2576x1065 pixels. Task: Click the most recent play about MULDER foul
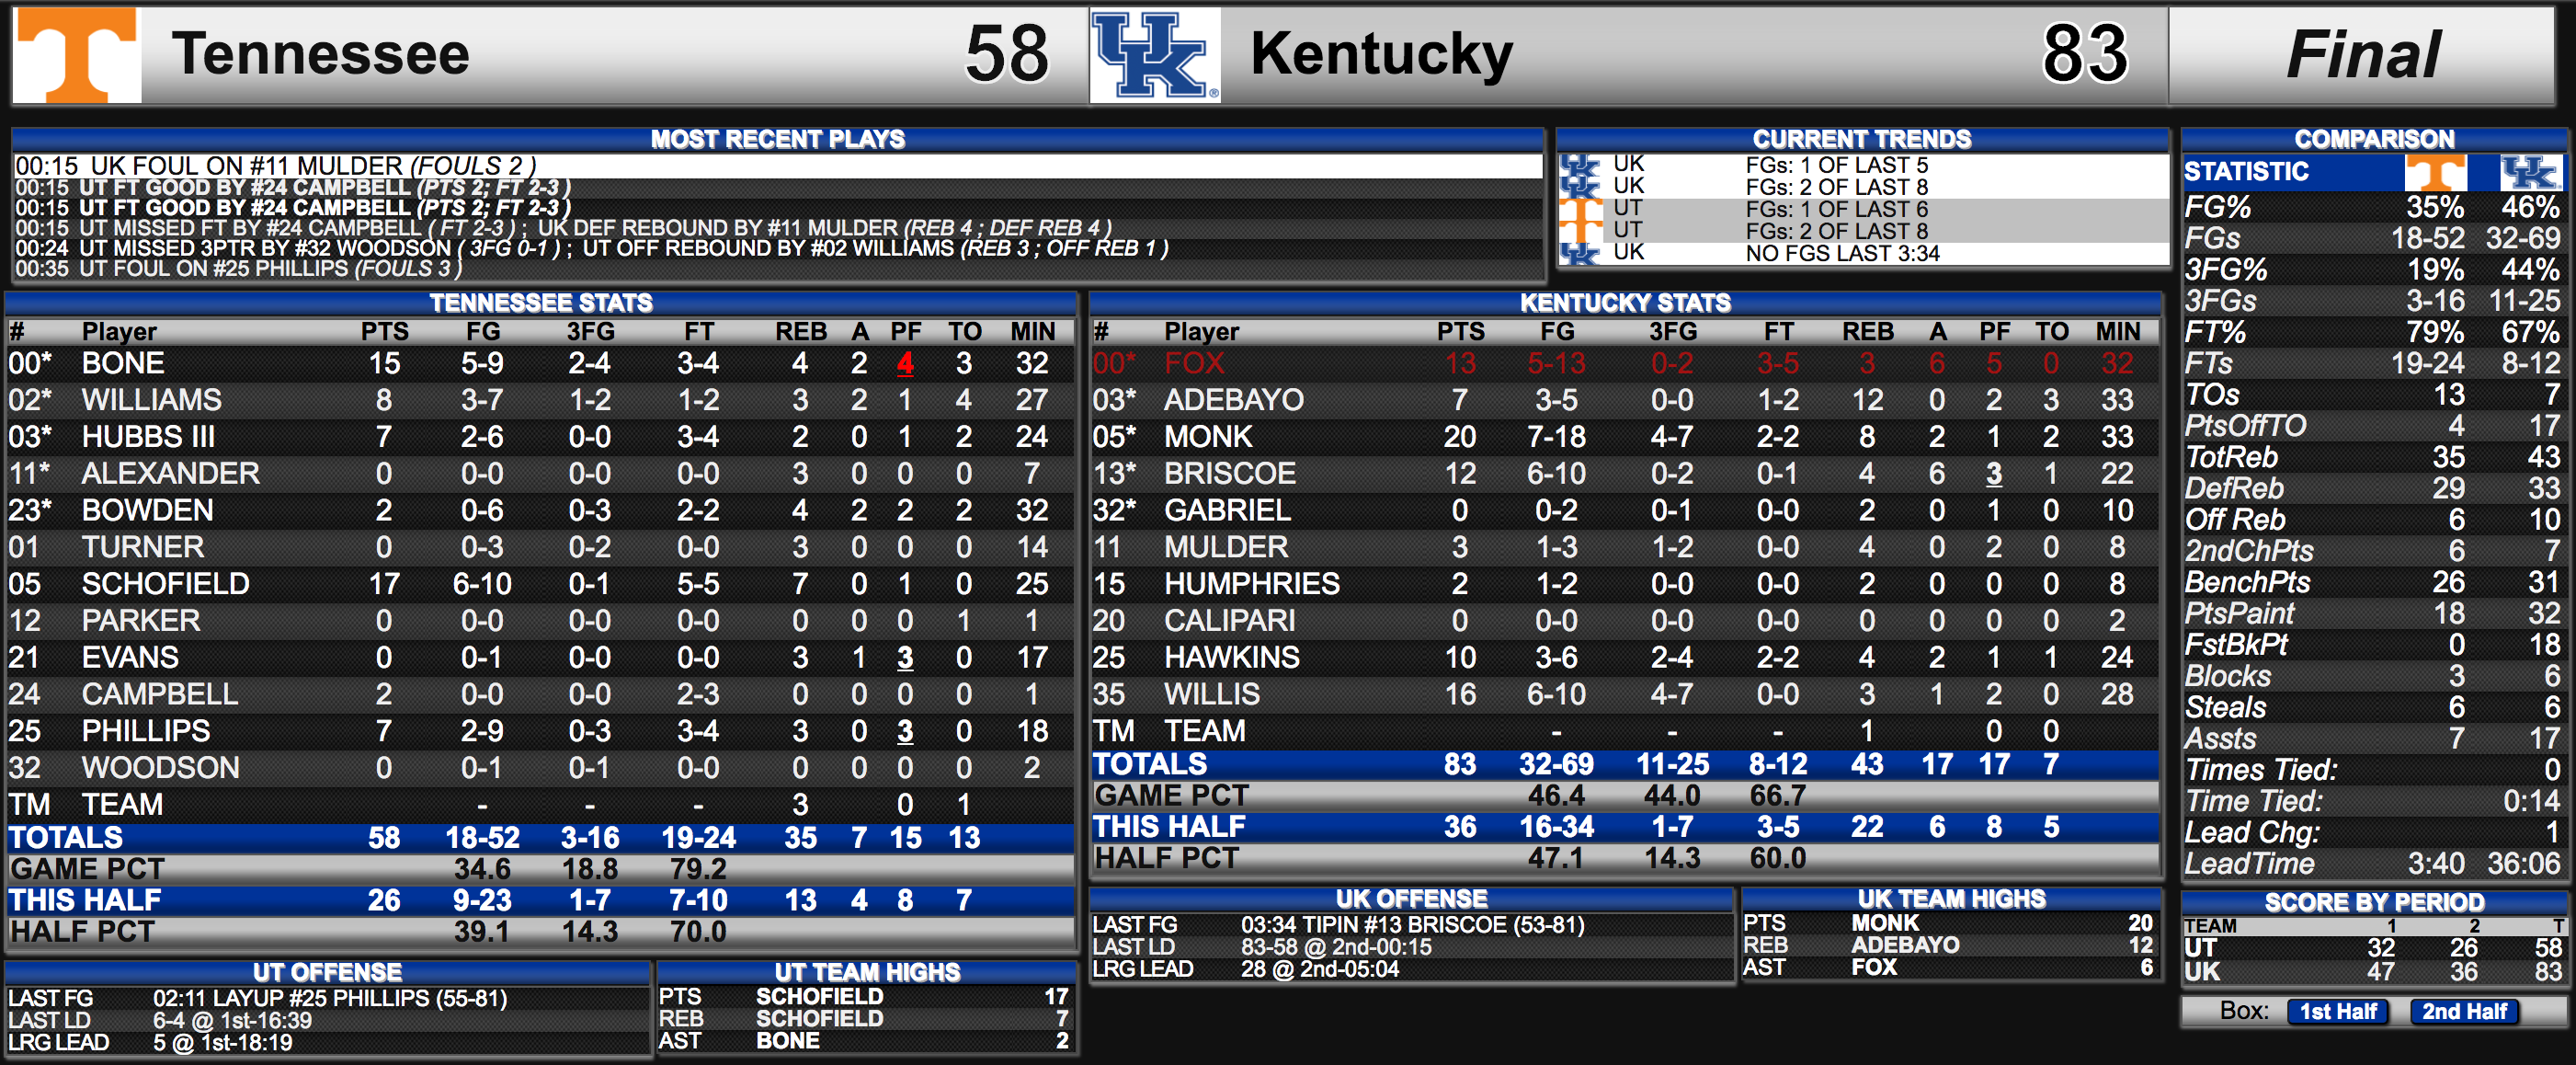point(778,166)
